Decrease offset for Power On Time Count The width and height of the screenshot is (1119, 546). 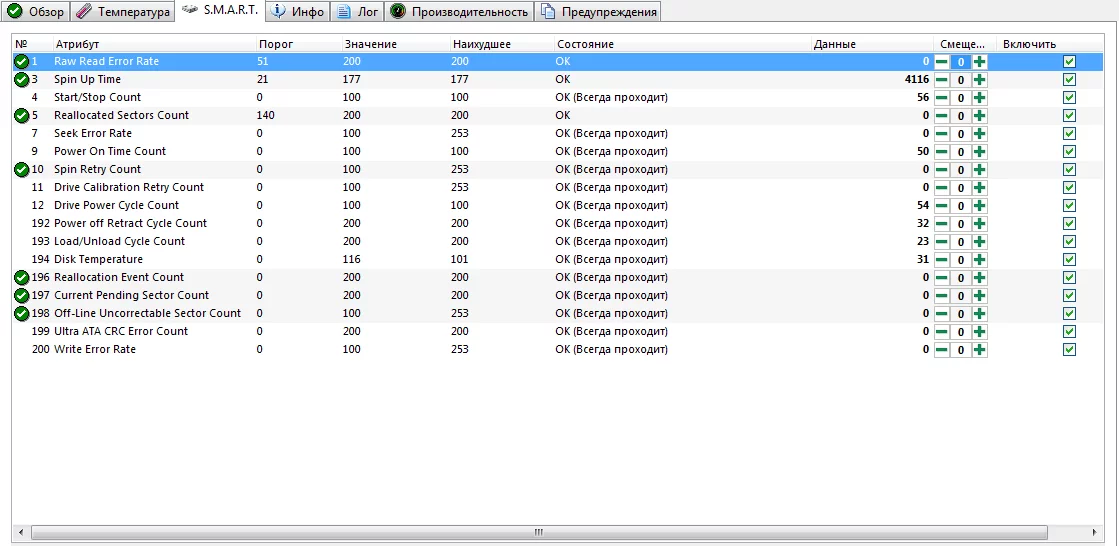942,151
